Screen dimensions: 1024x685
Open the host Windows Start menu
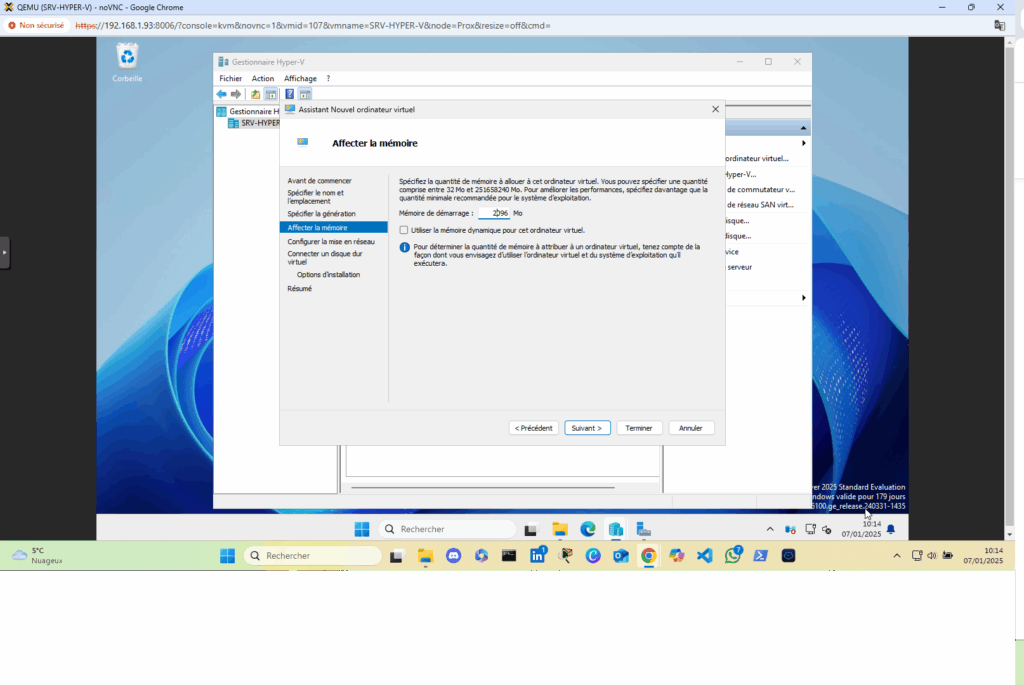227,556
